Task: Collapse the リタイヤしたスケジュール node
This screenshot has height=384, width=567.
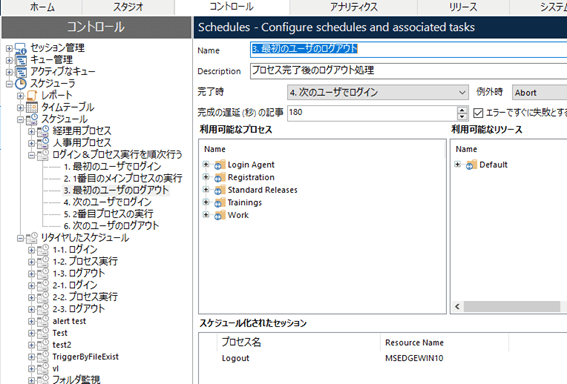Action: tap(21, 238)
